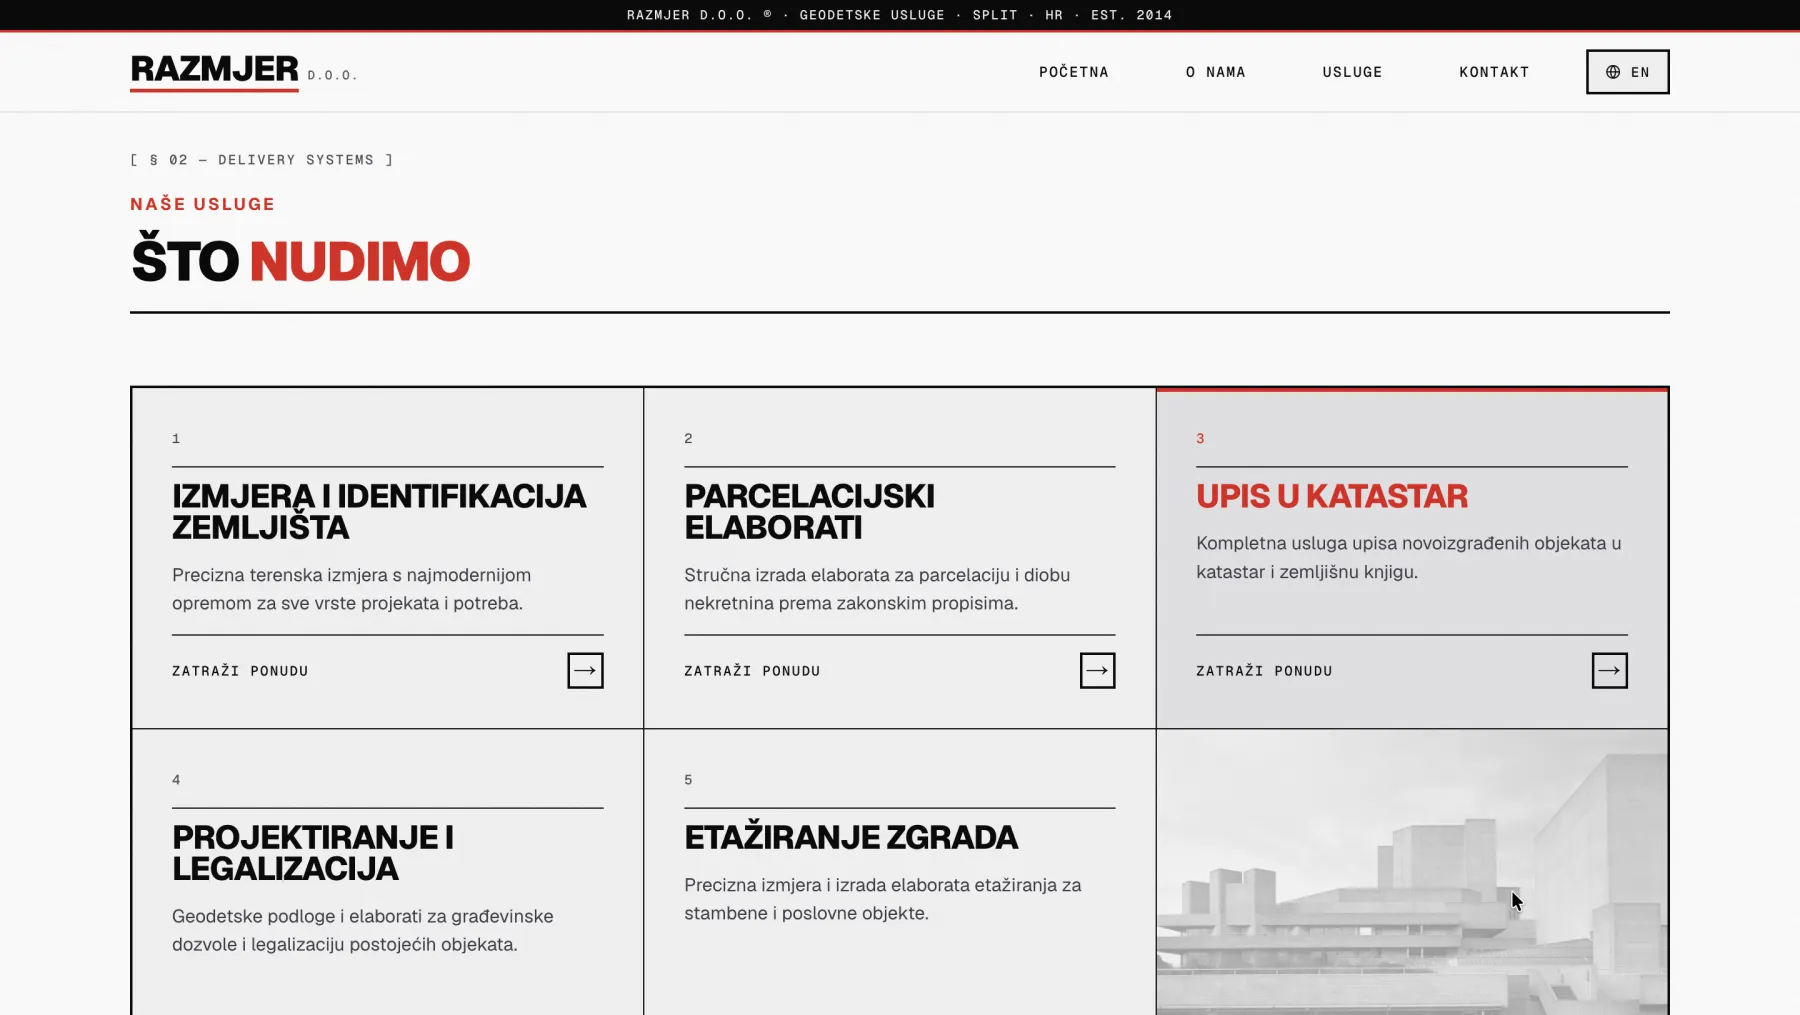
Task: Select the IZMJERA I IDENTIFIKACIJA ZEMLJIŠTA heading
Action: pyautogui.click(x=379, y=511)
